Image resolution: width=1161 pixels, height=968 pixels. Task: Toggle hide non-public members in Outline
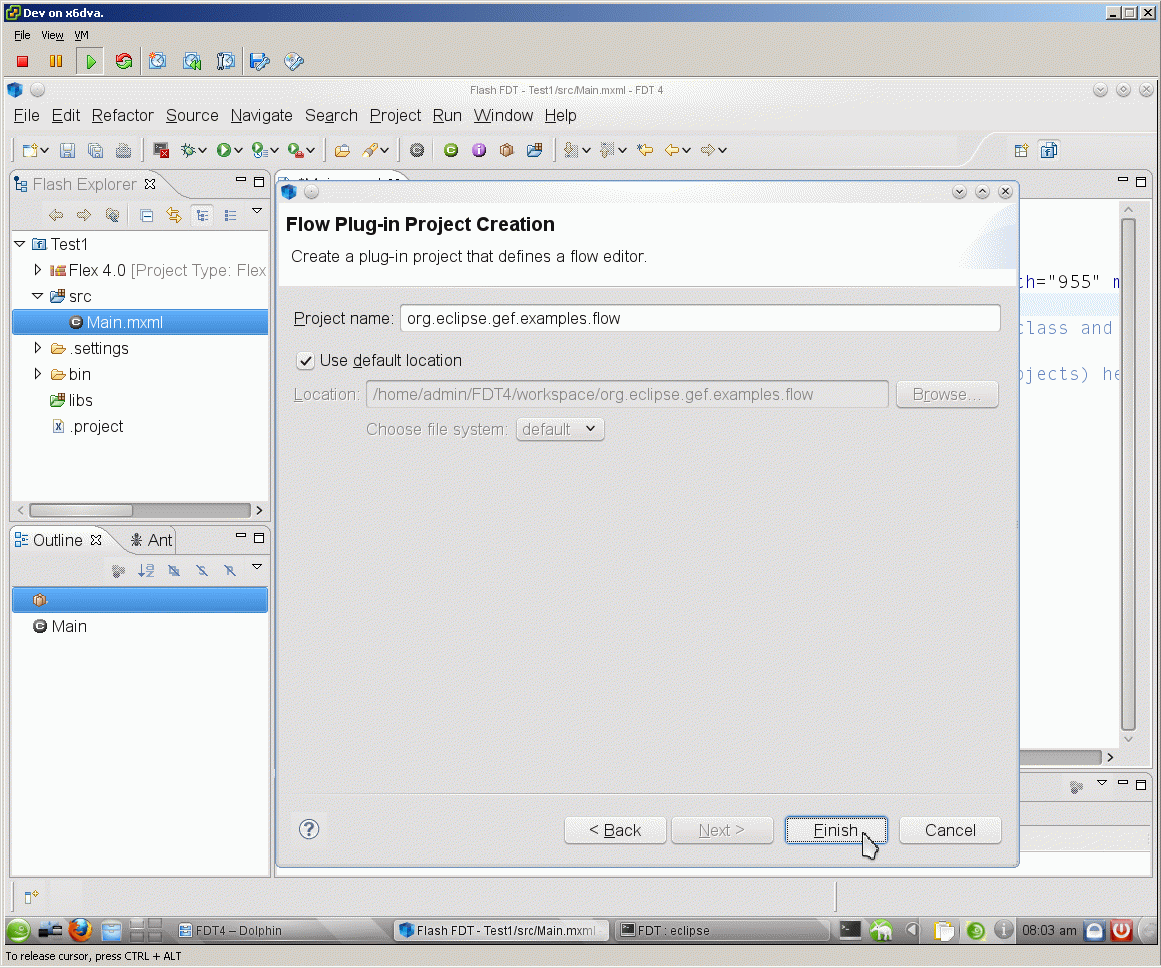(x=230, y=570)
